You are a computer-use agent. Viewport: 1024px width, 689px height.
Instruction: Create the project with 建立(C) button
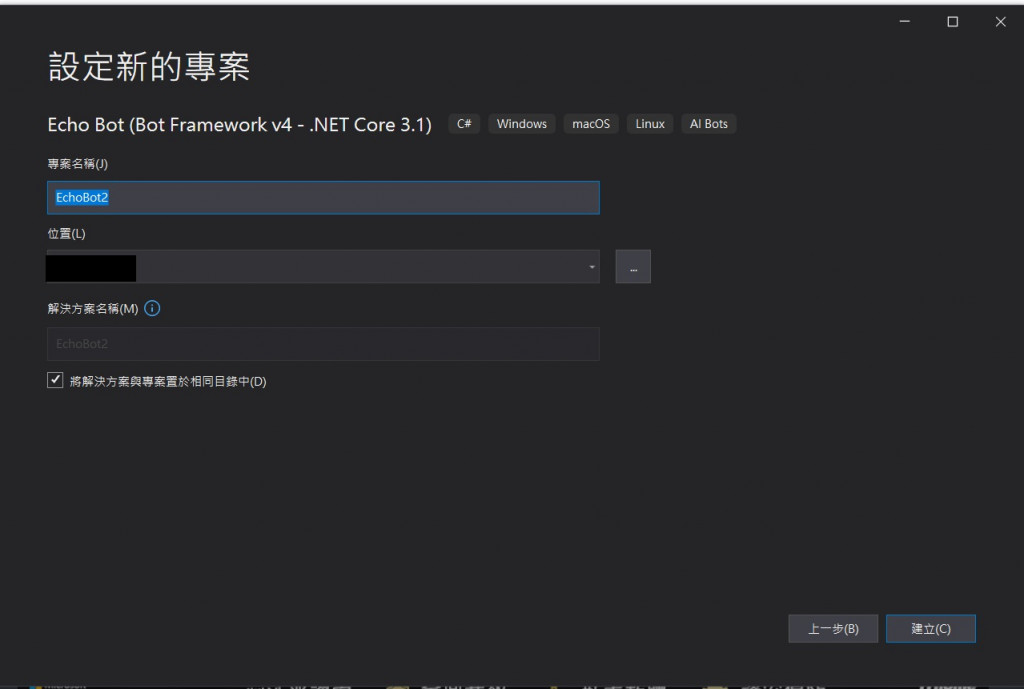[x=931, y=629]
